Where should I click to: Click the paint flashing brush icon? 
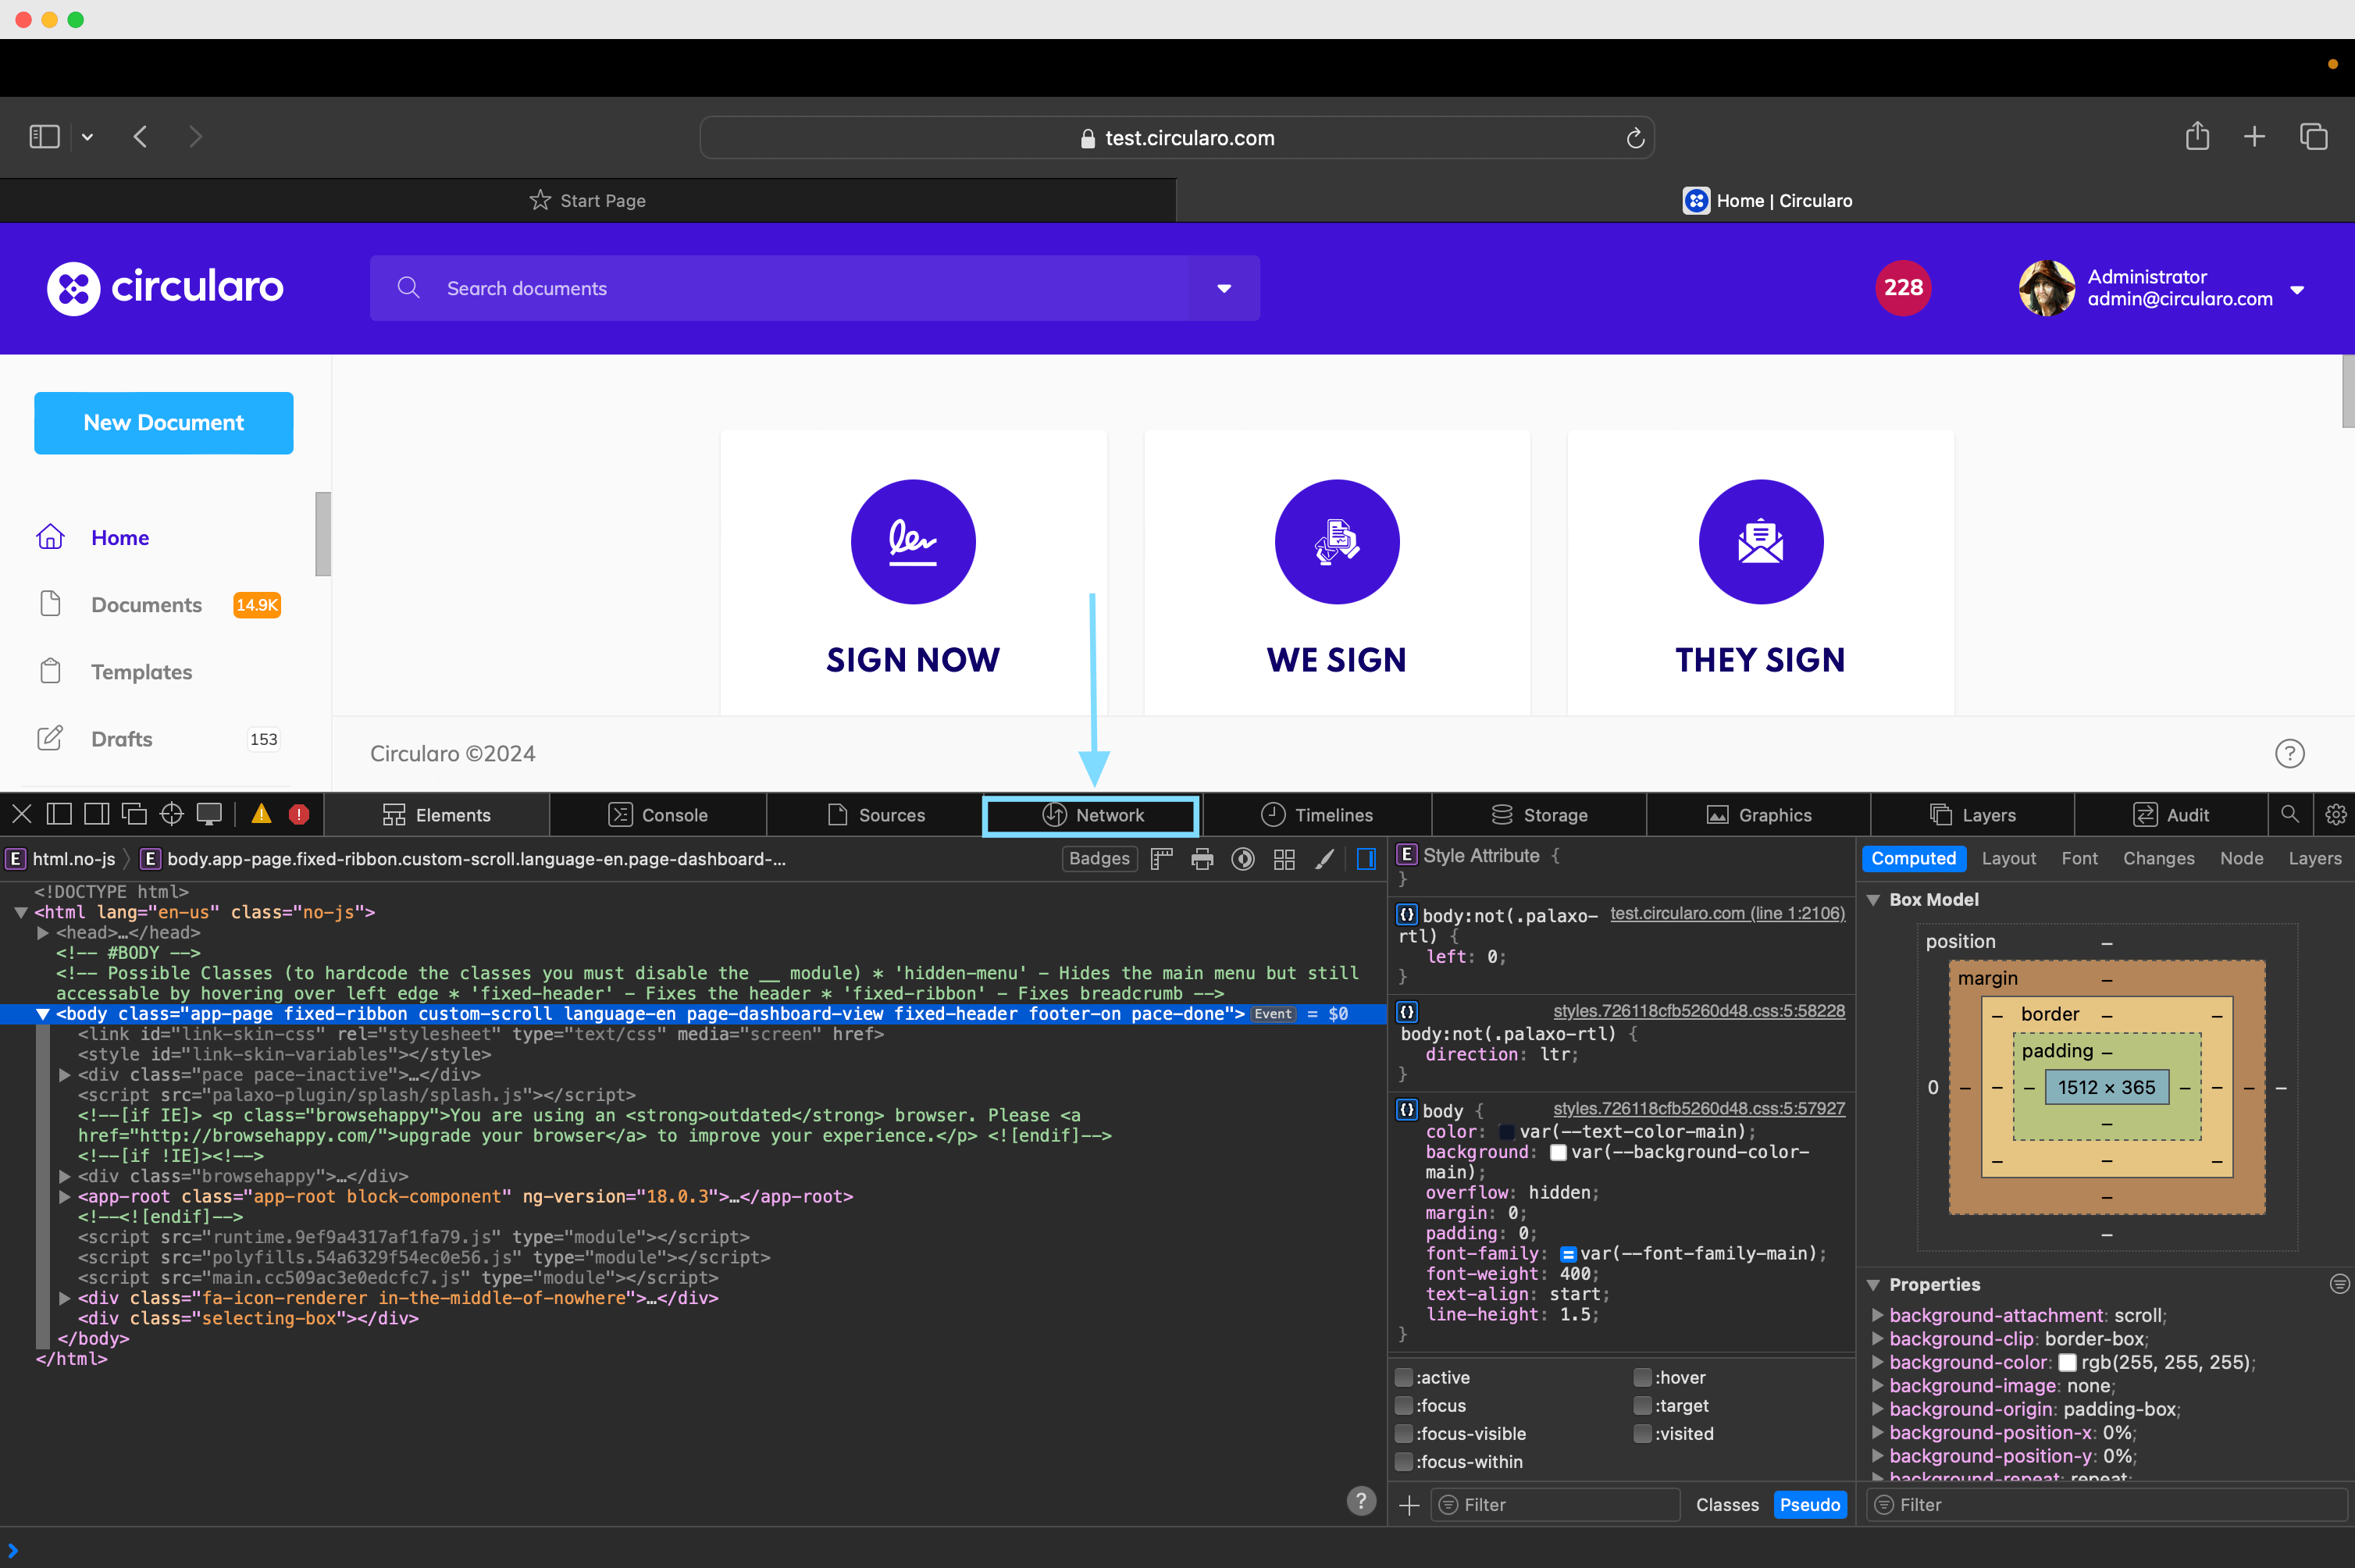pyautogui.click(x=1324, y=859)
